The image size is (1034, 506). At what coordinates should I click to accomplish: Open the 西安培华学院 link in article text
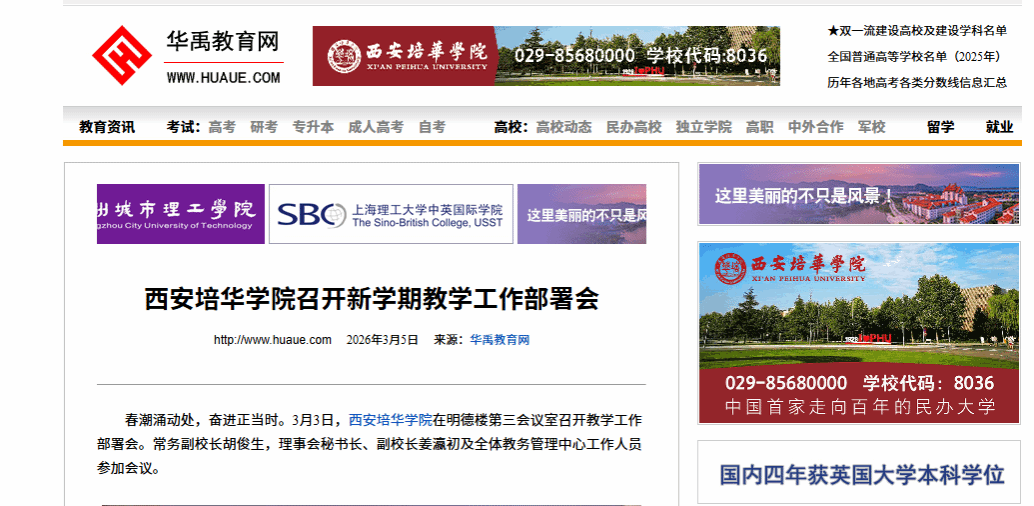390,420
